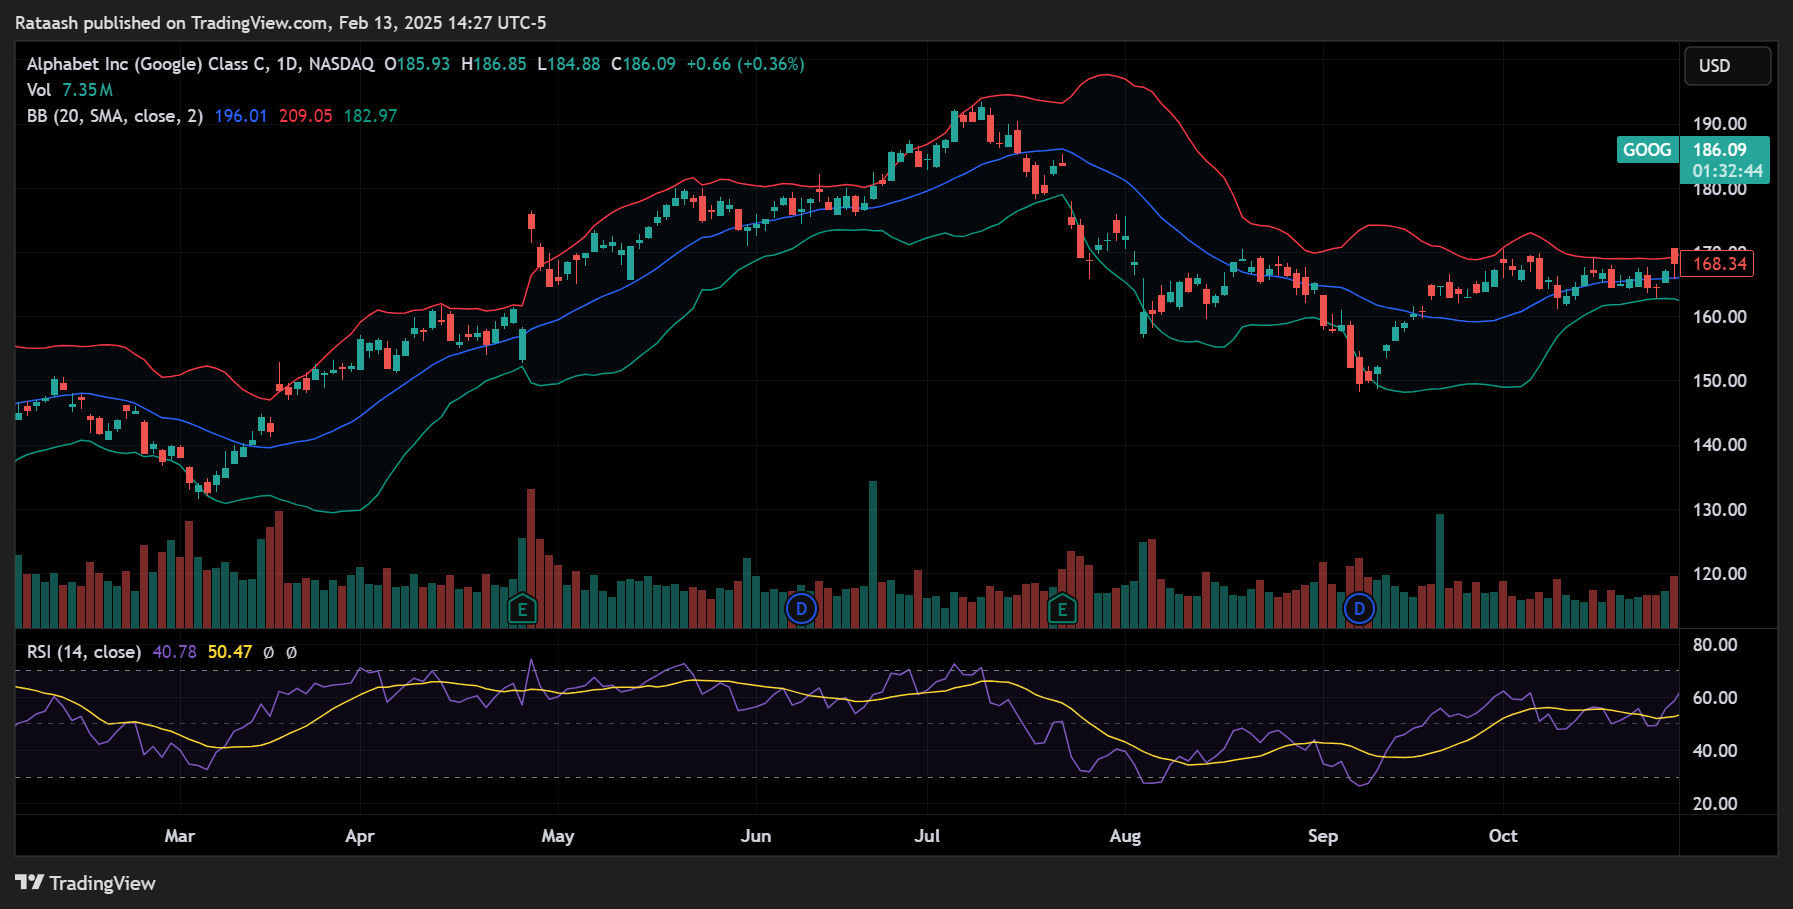Click the close price C186.09
The width and height of the screenshot is (1793, 909).
click(643, 64)
